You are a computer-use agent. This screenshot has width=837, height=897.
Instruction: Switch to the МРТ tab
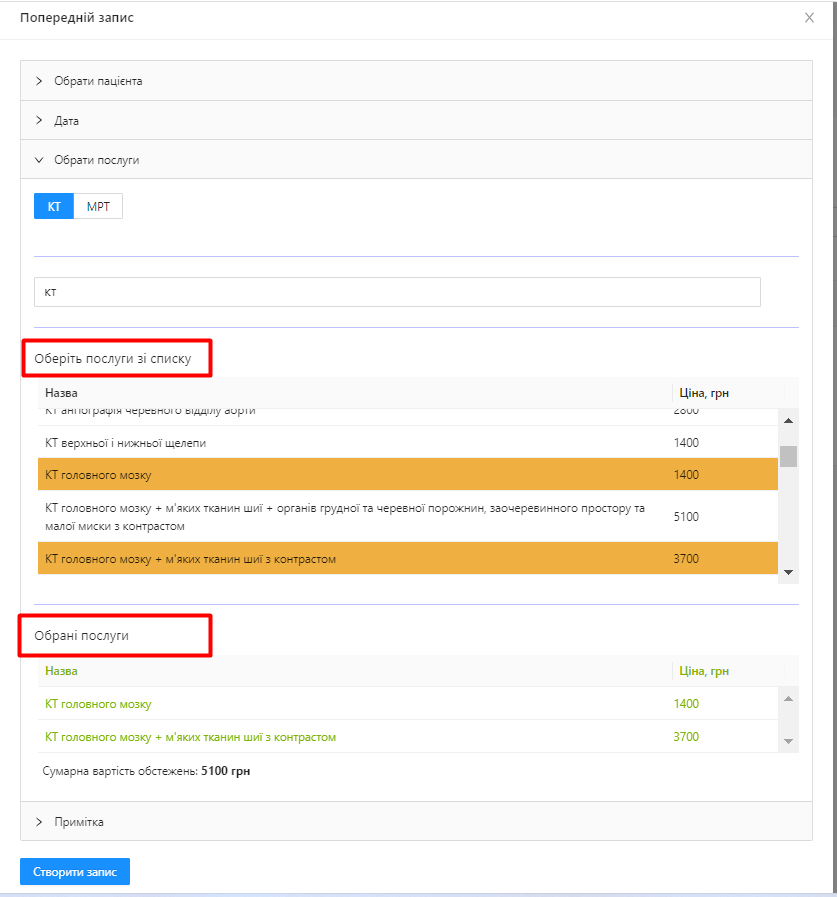(x=98, y=207)
